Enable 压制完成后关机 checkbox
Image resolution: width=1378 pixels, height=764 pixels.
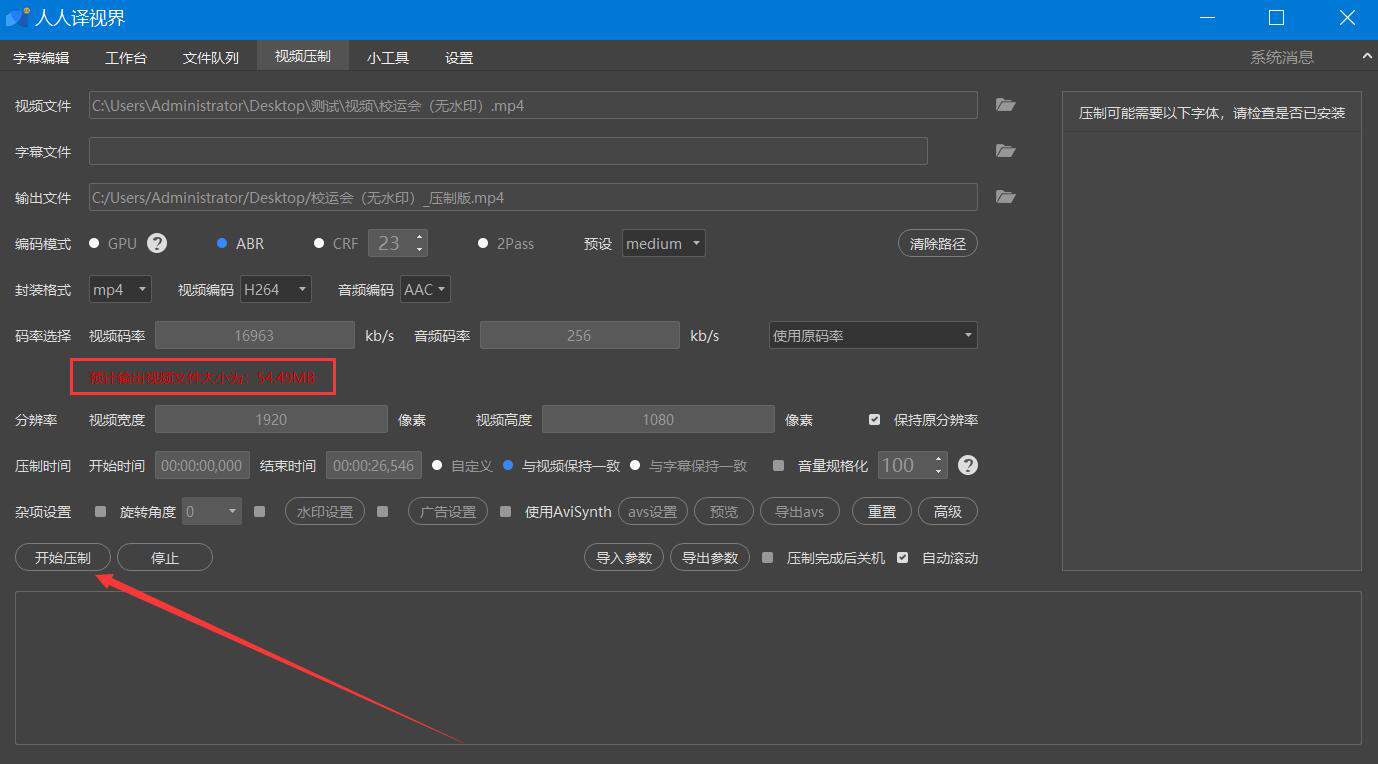[x=768, y=558]
